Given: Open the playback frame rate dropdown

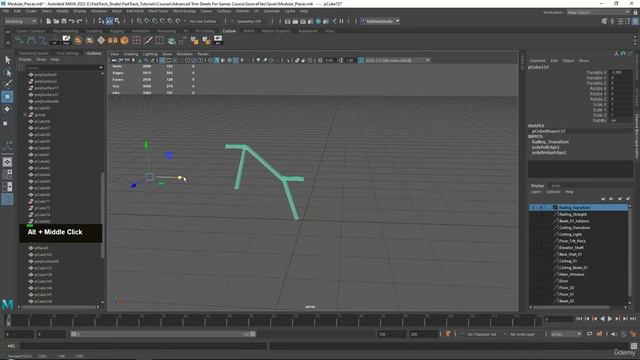Looking at the screenshot, I should pyautogui.click(x=566, y=334).
